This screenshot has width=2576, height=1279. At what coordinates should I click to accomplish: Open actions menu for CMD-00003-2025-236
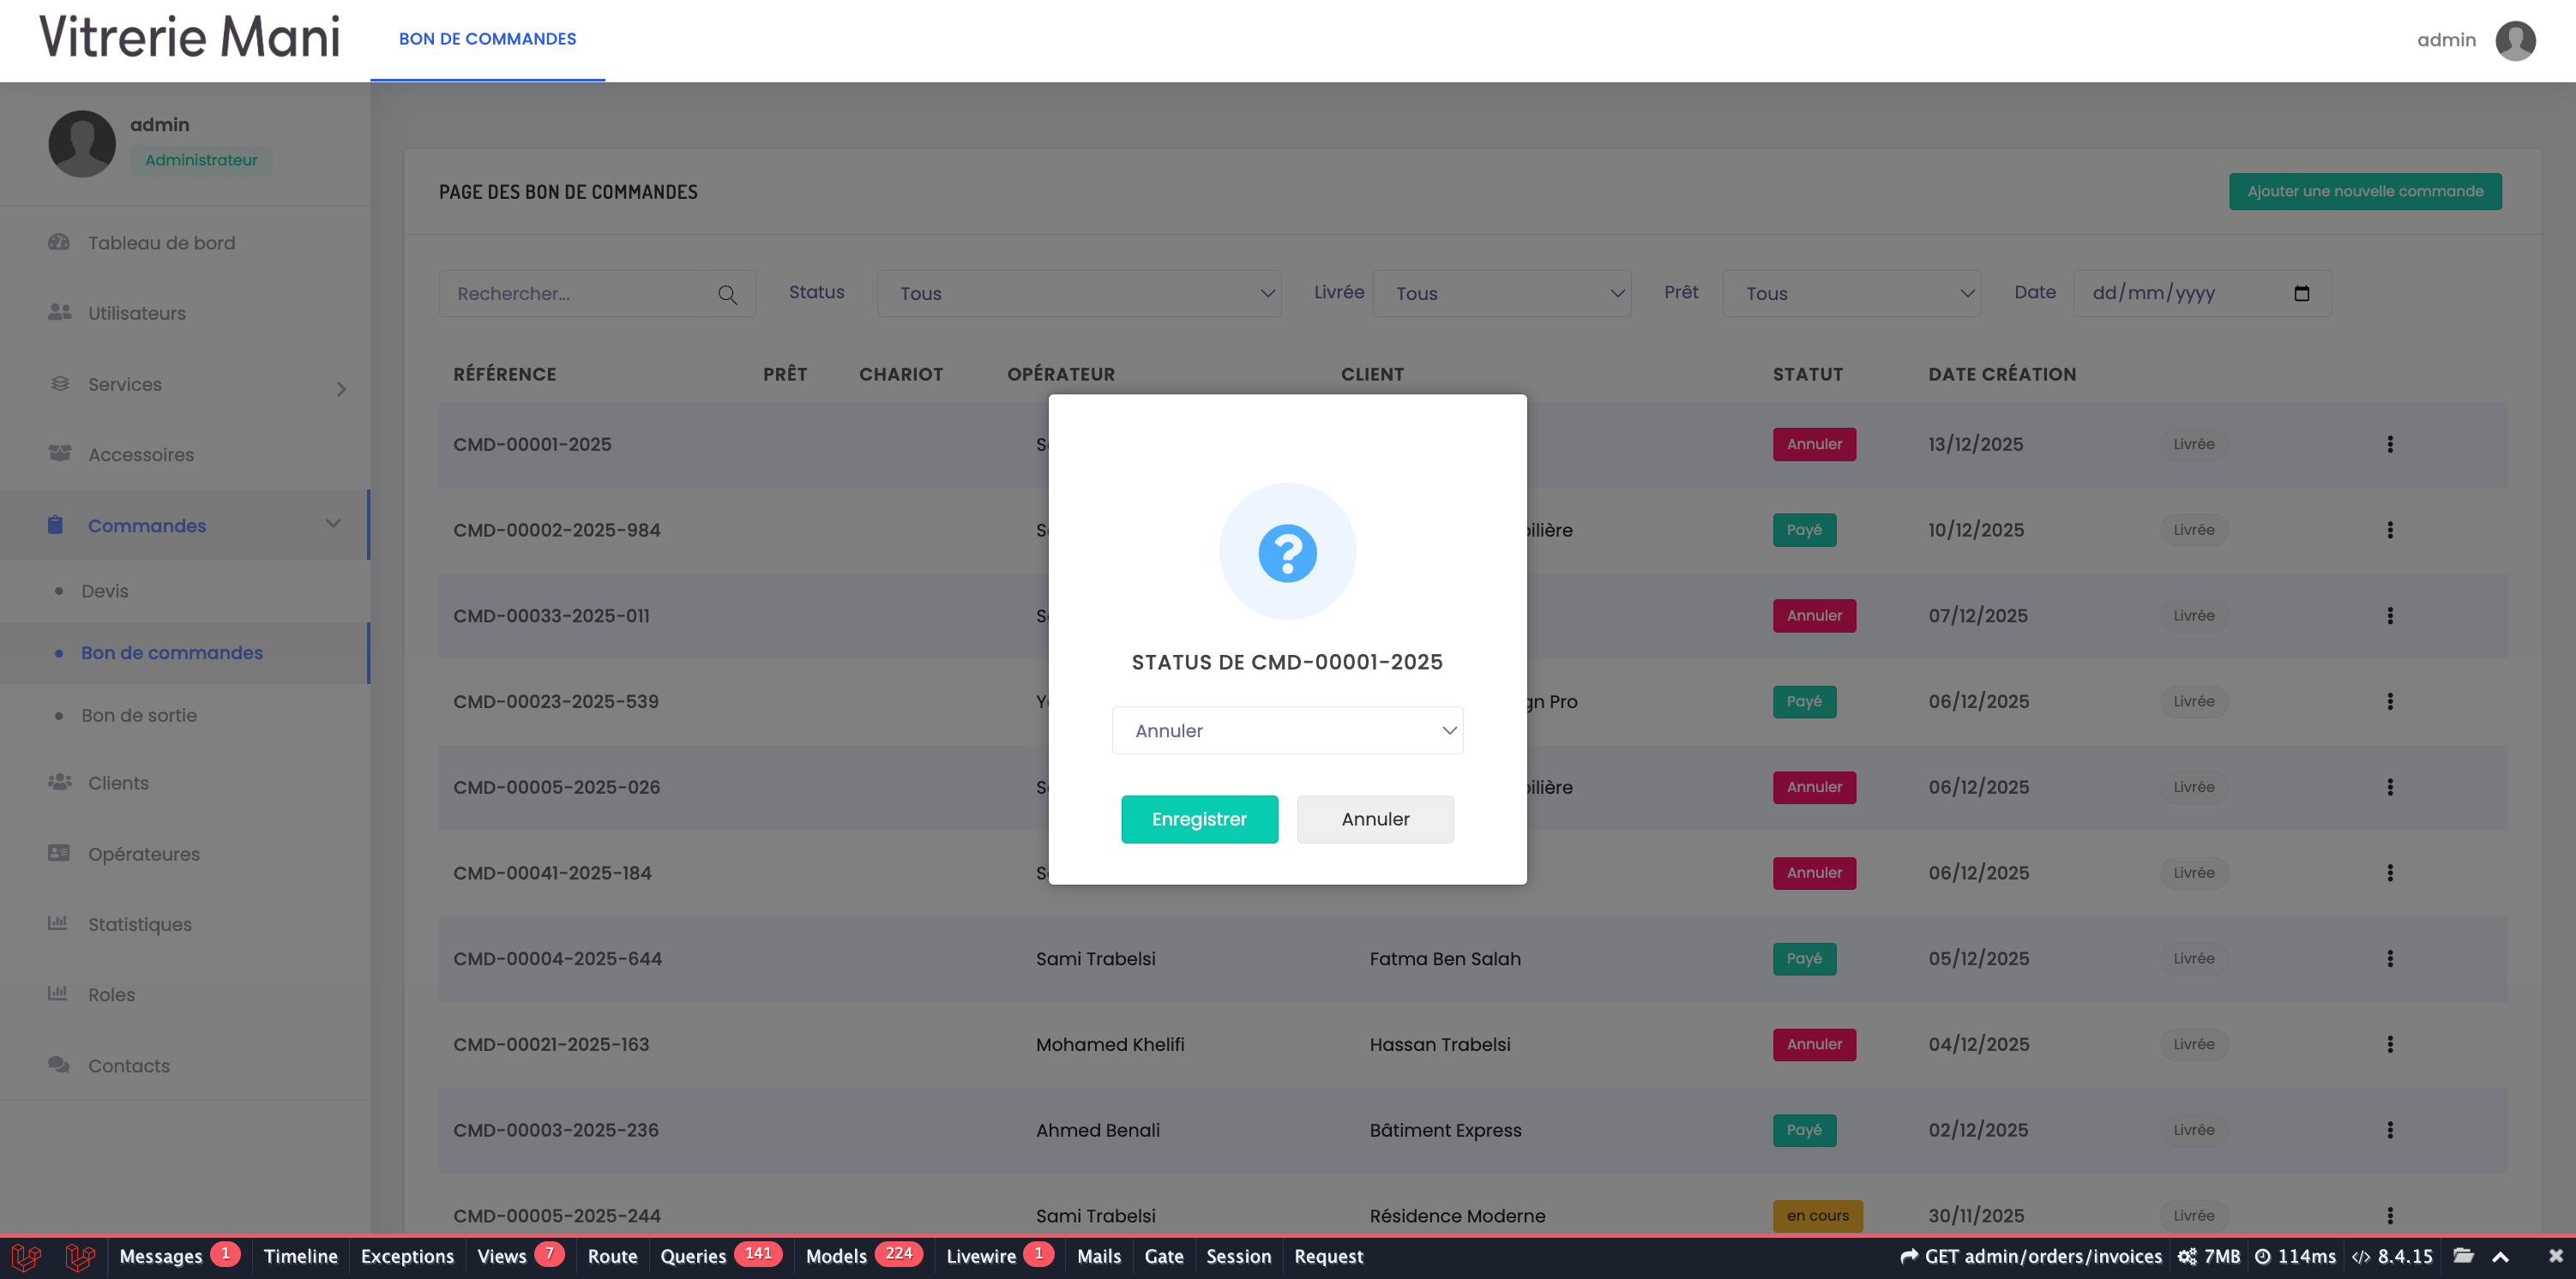[x=2390, y=1130]
